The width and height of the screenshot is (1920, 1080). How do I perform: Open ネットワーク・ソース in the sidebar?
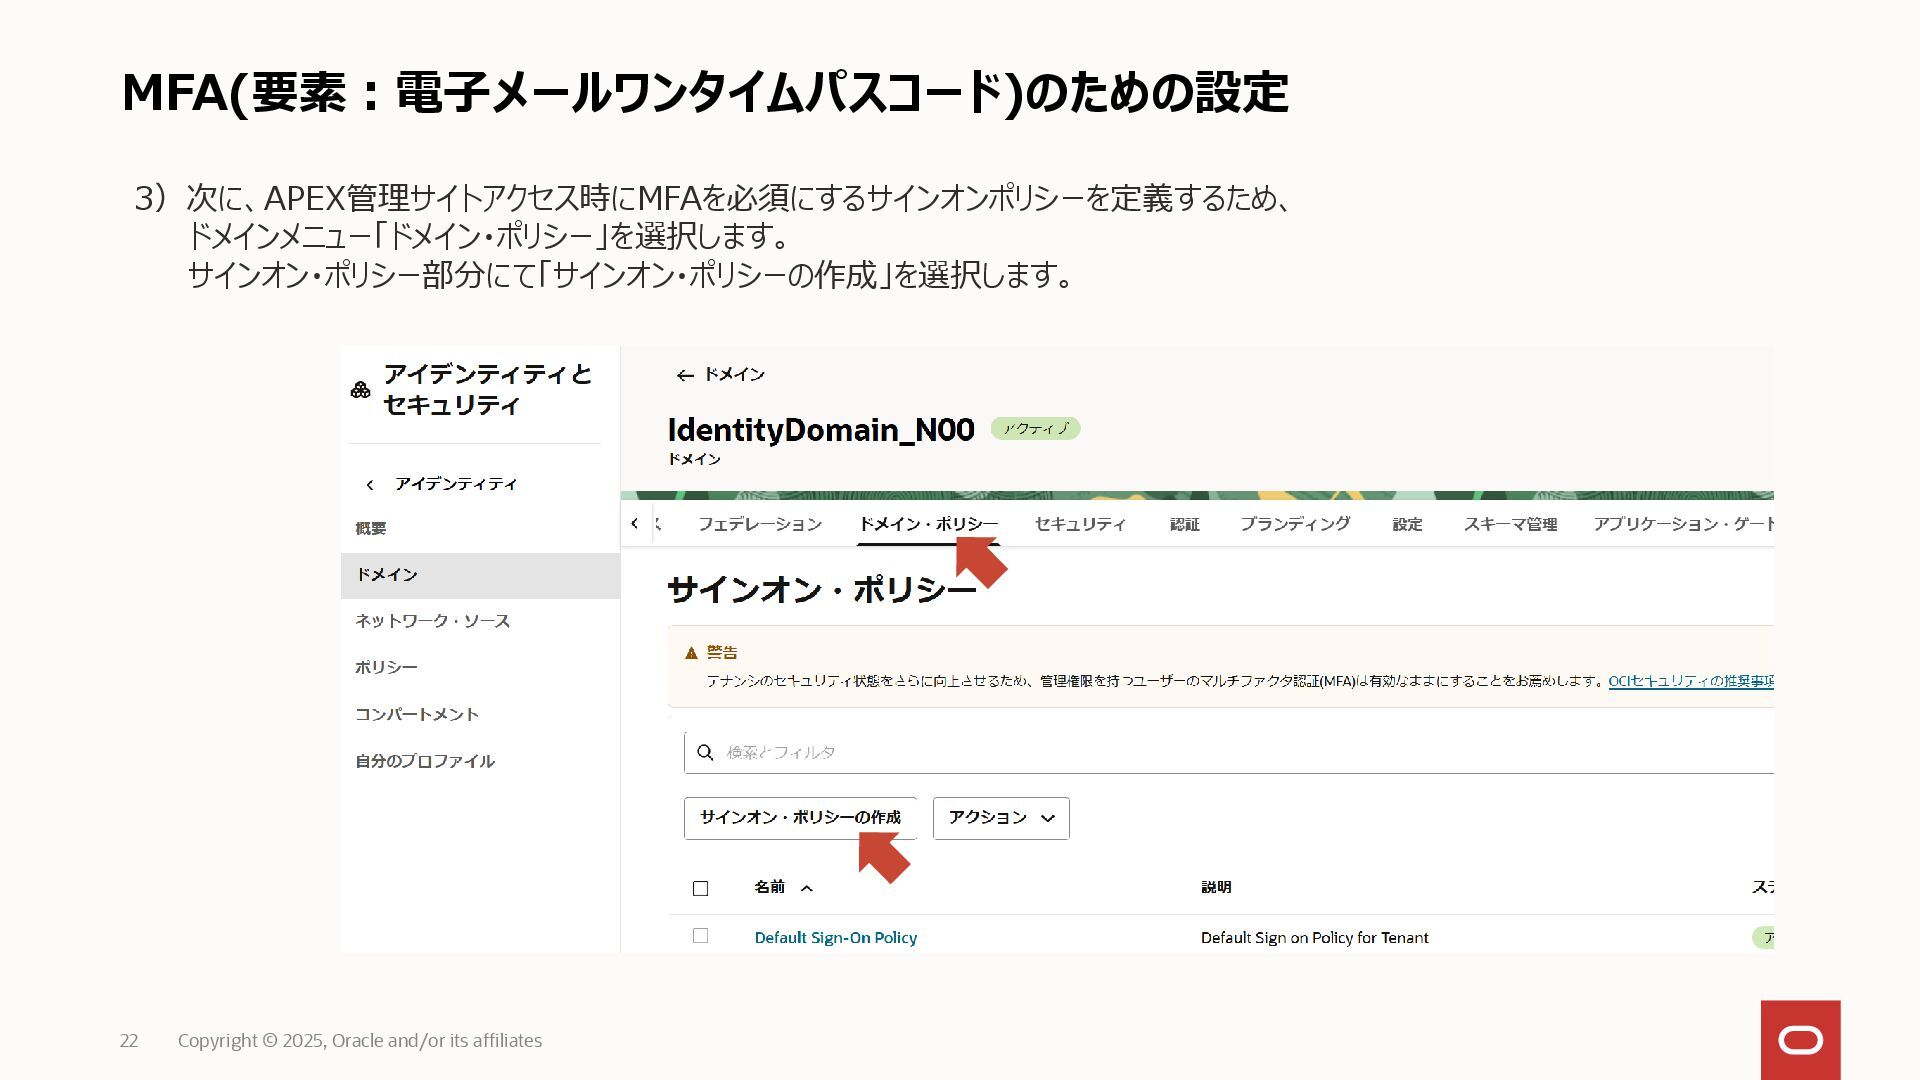pyautogui.click(x=433, y=621)
